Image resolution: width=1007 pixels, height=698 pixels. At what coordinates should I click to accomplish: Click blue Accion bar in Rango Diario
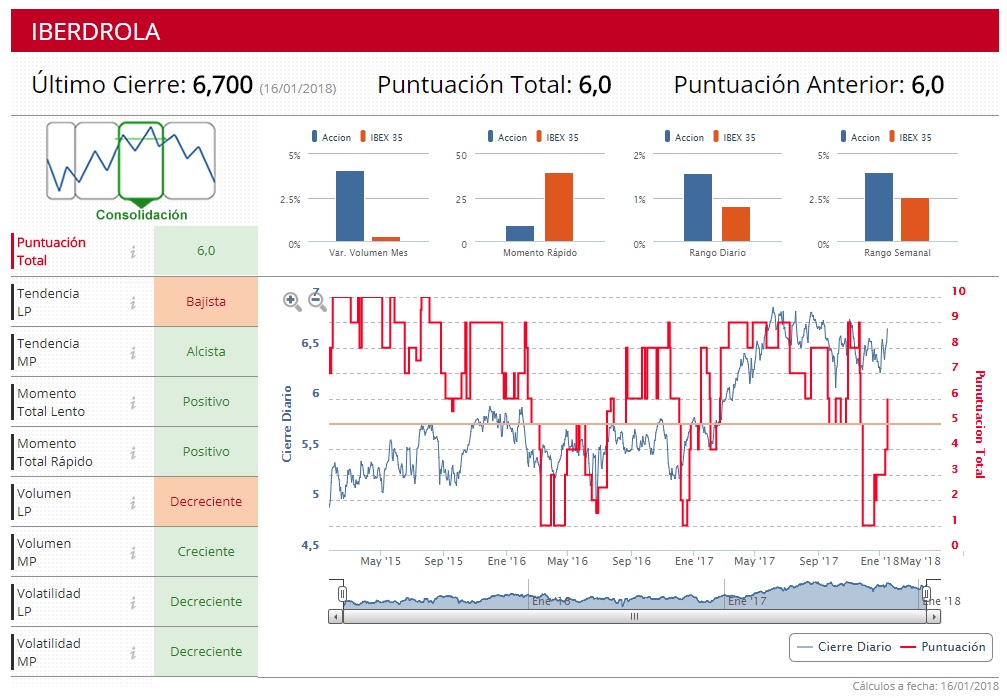697,207
